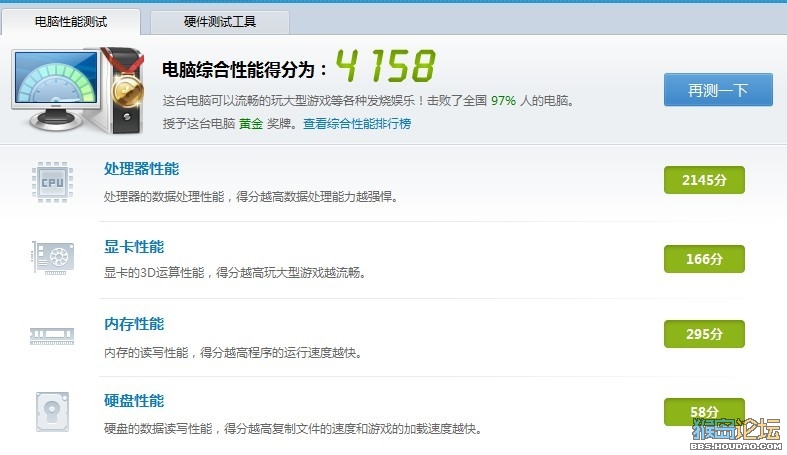787x455 pixels.
Task: Click the 166分 score badge
Action: 704,259
